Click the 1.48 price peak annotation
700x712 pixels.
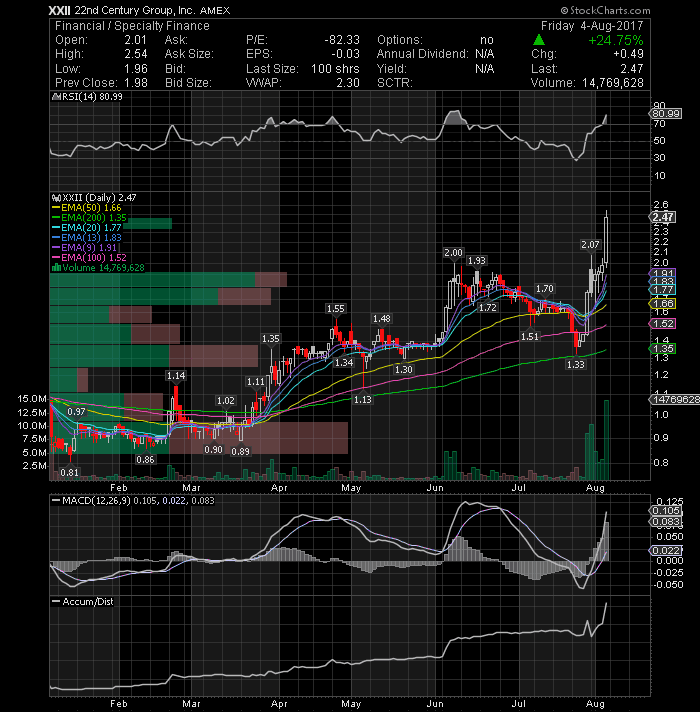(381, 319)
